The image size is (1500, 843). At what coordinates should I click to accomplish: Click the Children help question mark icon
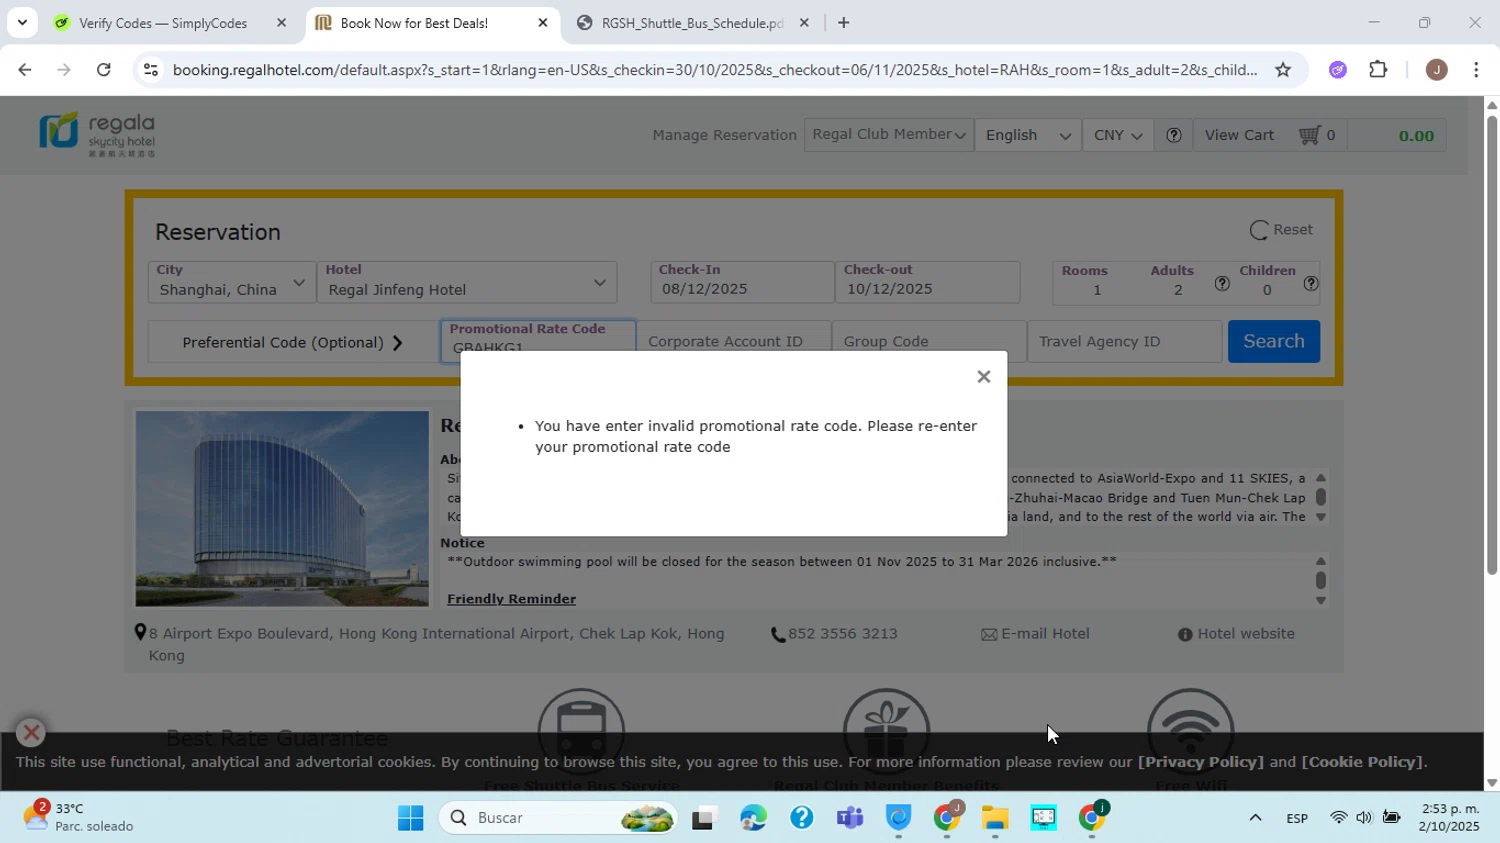coord(1311,284)
